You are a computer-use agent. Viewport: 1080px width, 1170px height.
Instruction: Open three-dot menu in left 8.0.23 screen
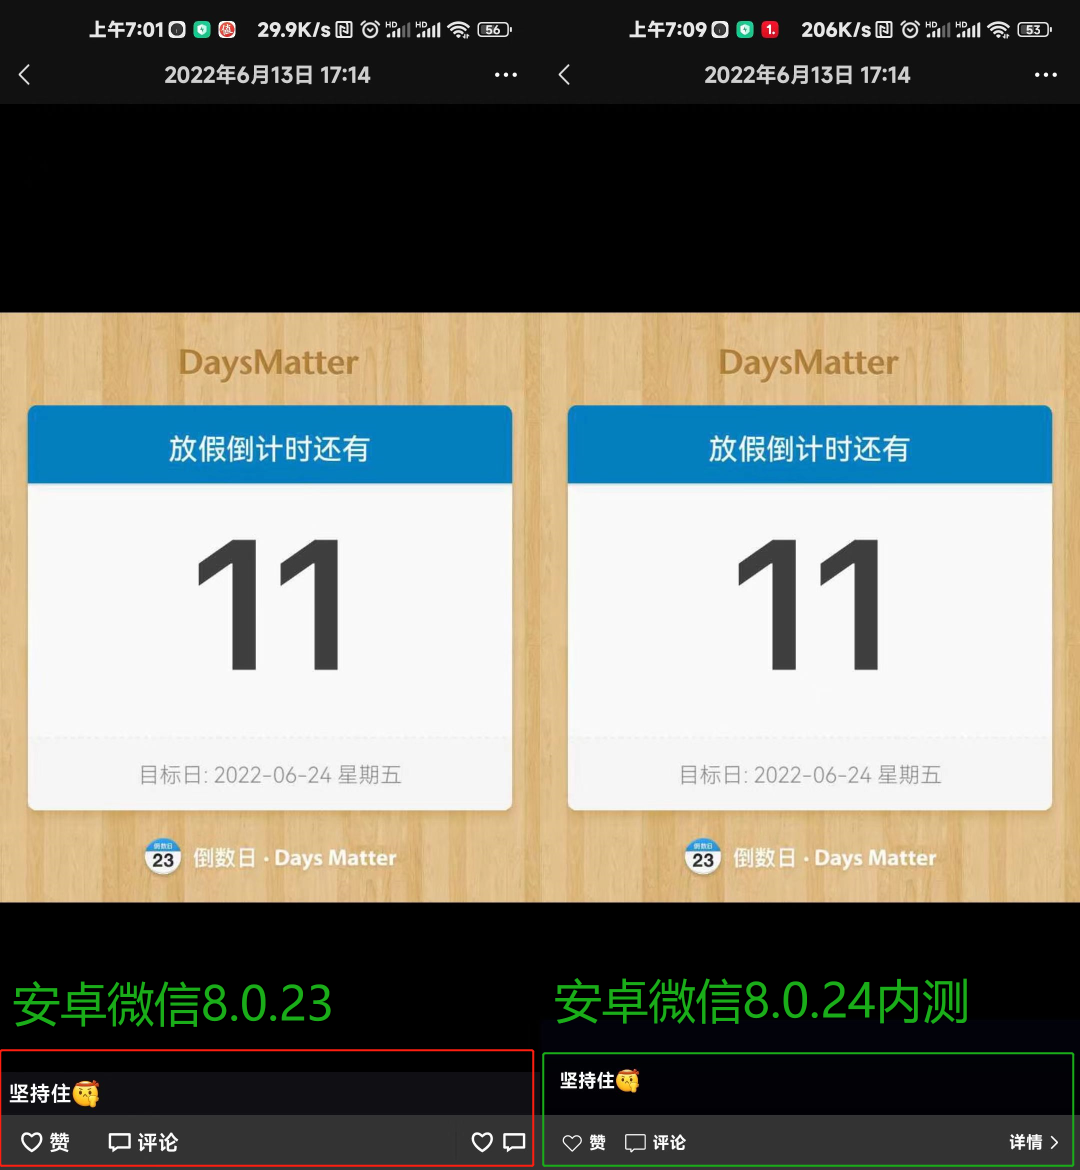point(505,75)
